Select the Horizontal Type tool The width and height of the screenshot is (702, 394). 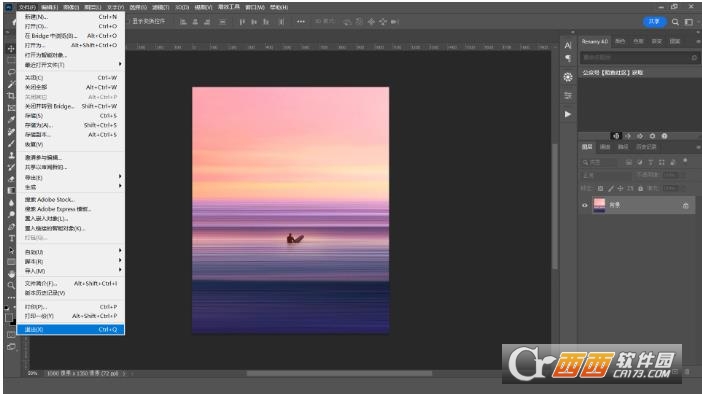pyautogui.click(x=11, y=238)
